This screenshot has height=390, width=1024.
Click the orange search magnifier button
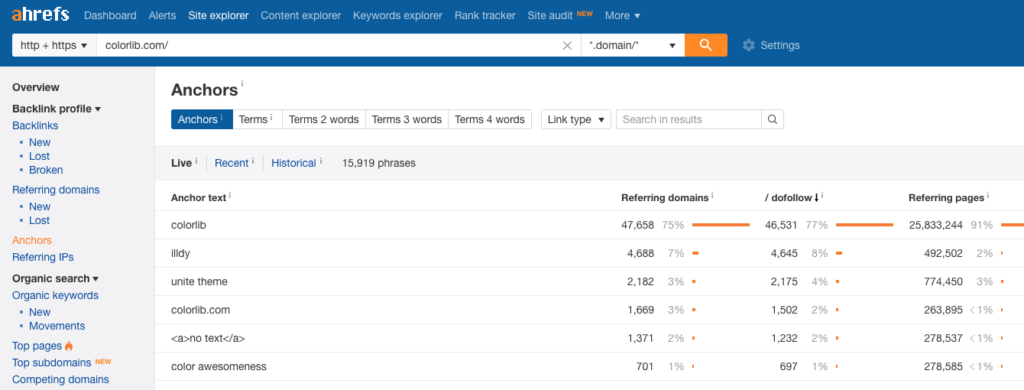pos(705,45)
